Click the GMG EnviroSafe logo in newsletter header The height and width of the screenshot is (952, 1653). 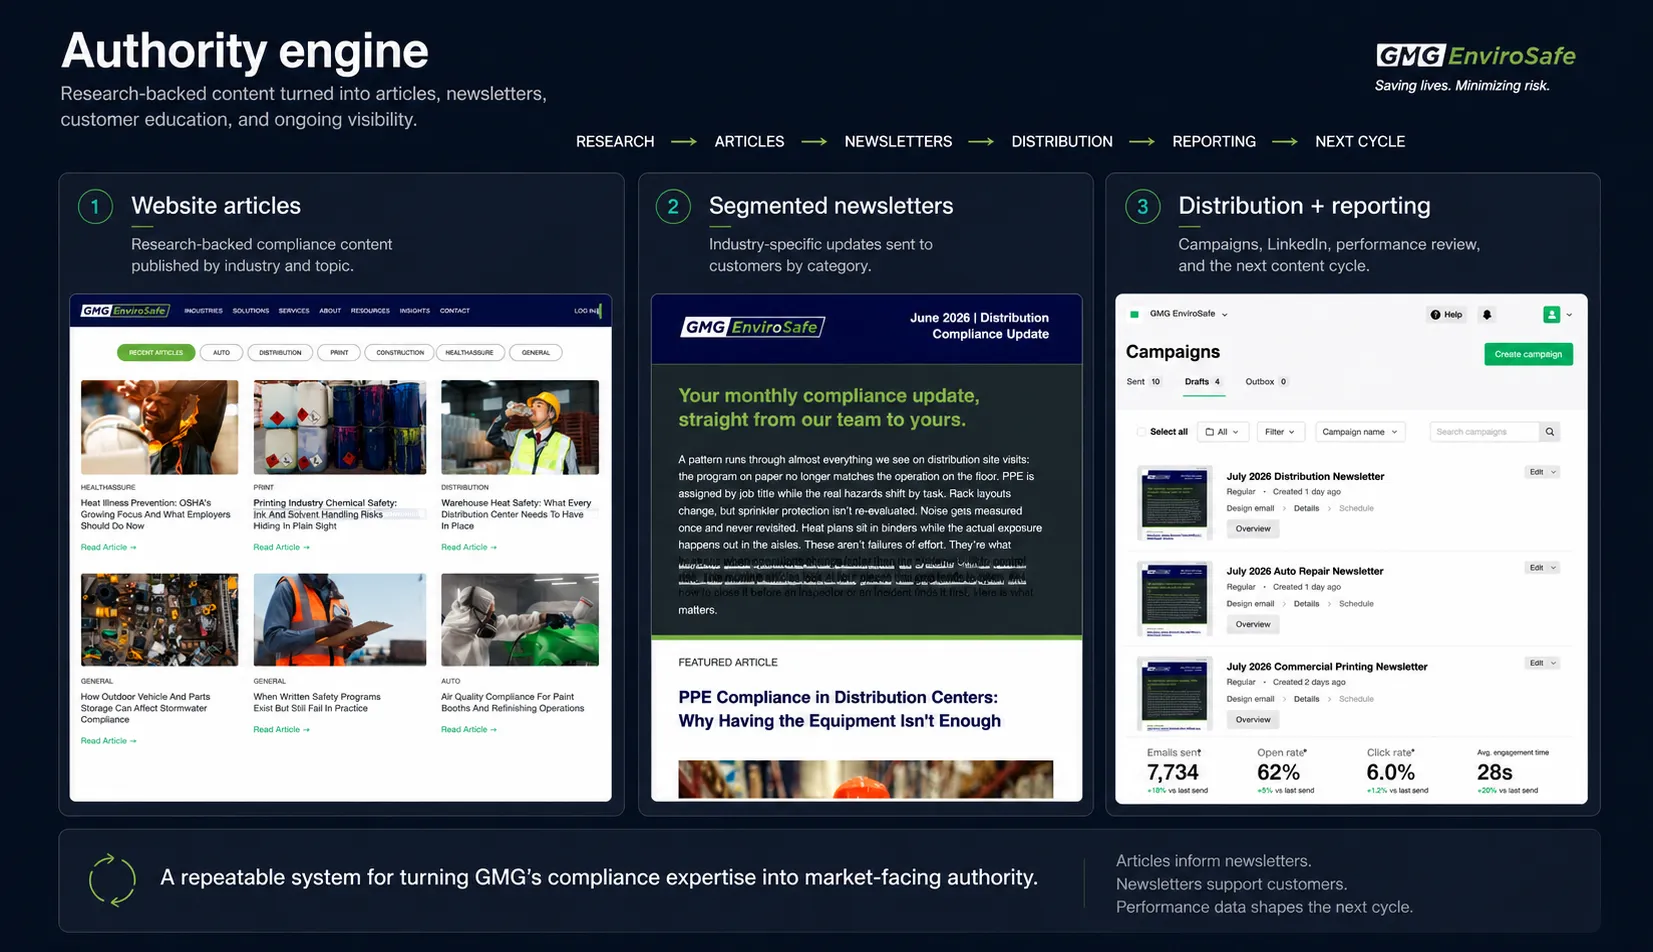pos(753,327)
